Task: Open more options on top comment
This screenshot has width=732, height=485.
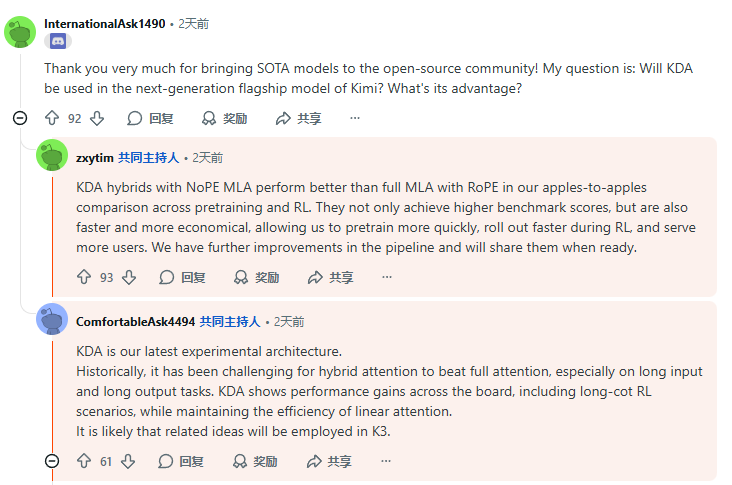Action: (355, 118)
